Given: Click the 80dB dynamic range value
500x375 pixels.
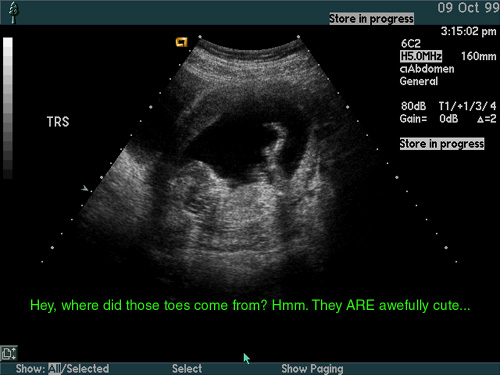Looking at the screenshot, I should 413,106.
